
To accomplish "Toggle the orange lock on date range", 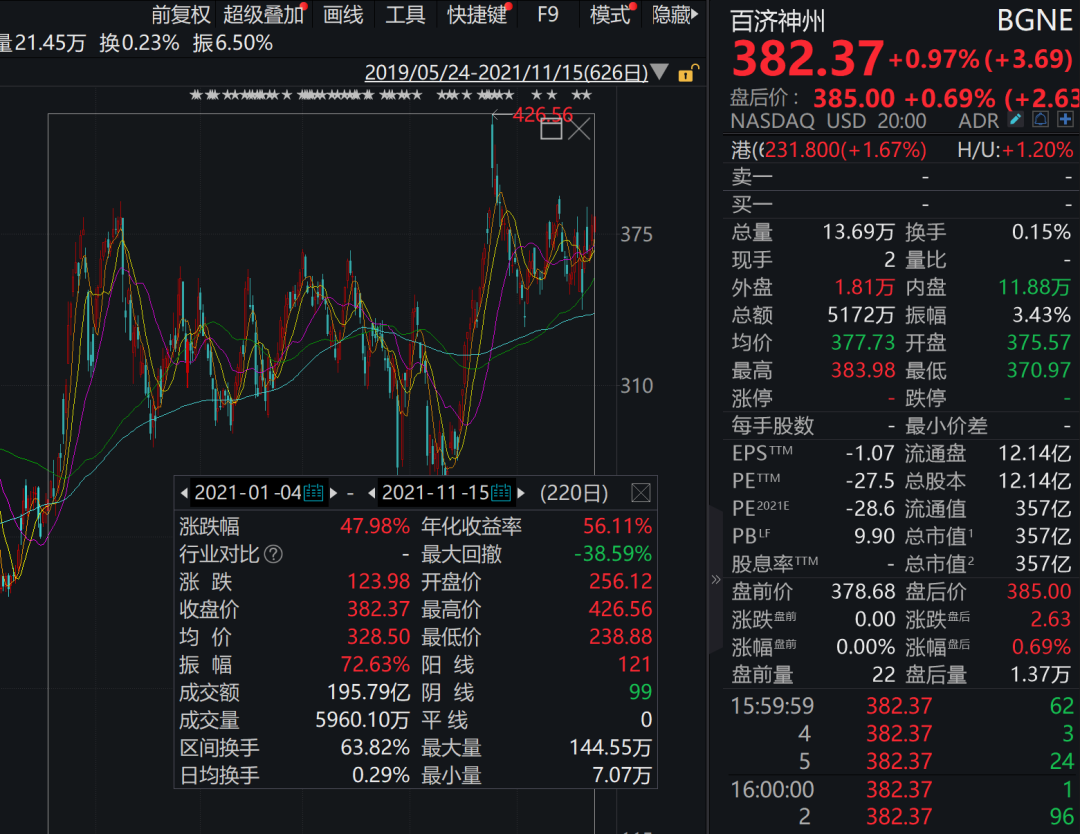I will click(x=688, y=73).
